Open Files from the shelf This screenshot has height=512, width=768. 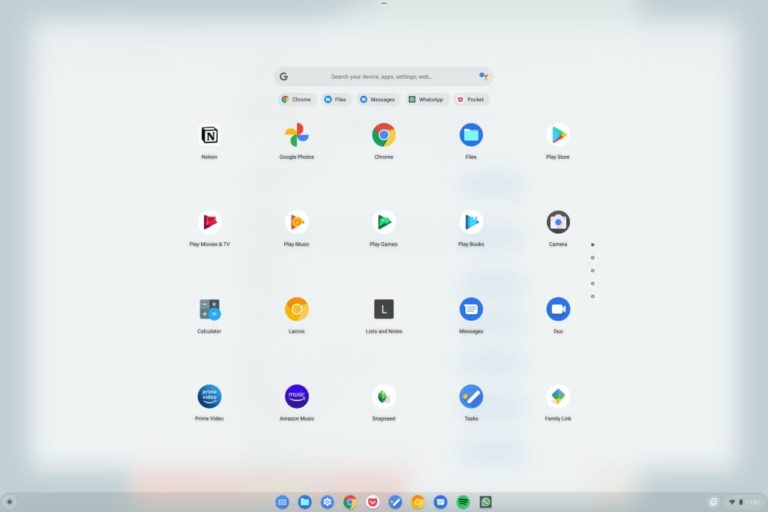click(305, 502)
